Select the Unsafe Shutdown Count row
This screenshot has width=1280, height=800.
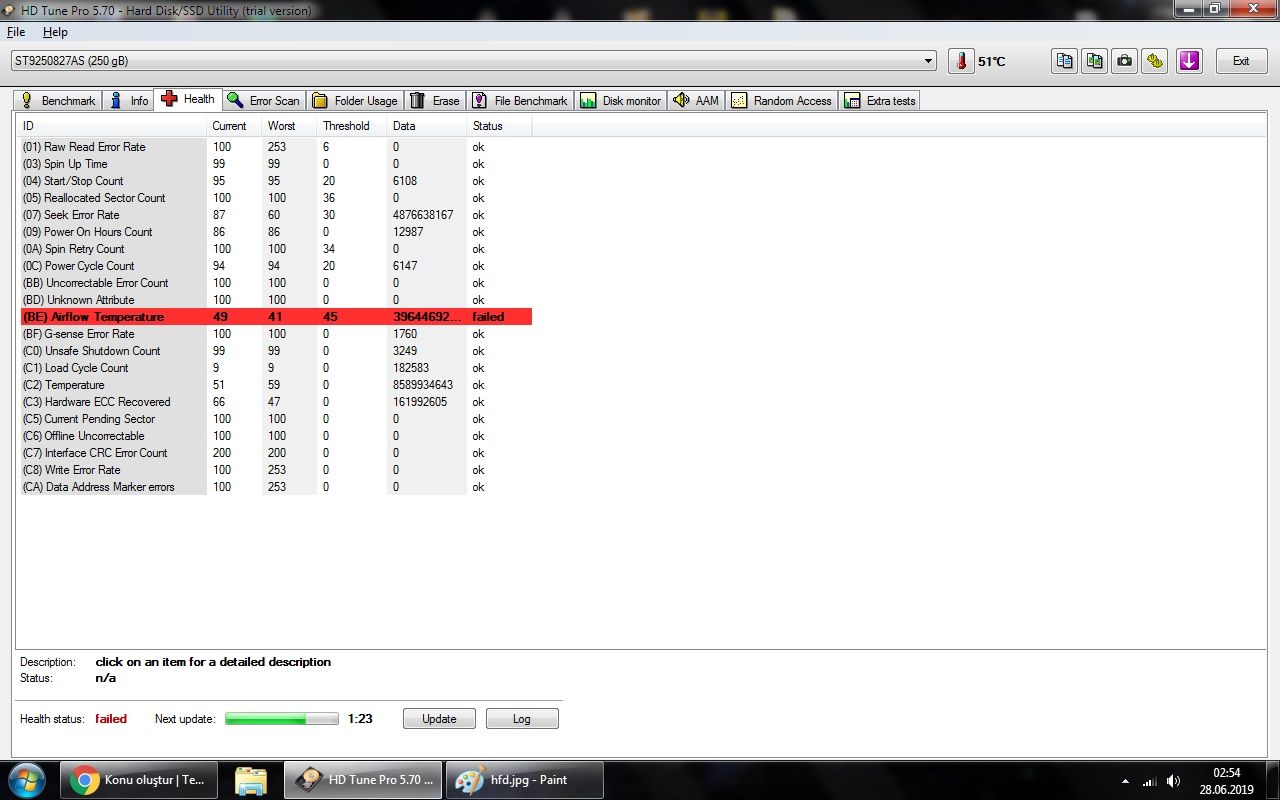click(276, 351)
